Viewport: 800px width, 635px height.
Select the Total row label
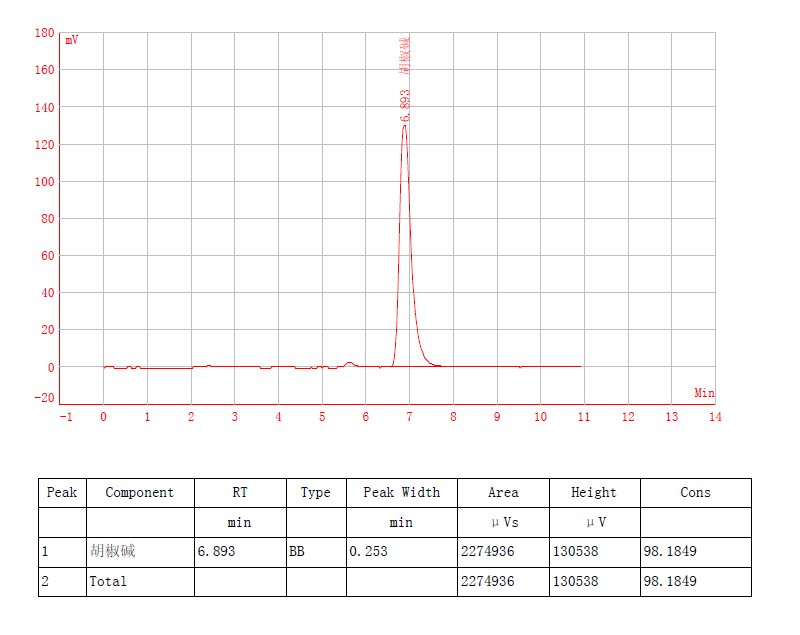[x=108, y=581]
